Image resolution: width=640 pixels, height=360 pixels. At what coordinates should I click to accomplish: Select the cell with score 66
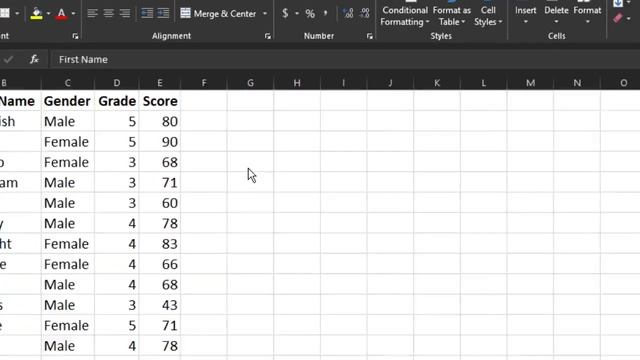point(160,264)
